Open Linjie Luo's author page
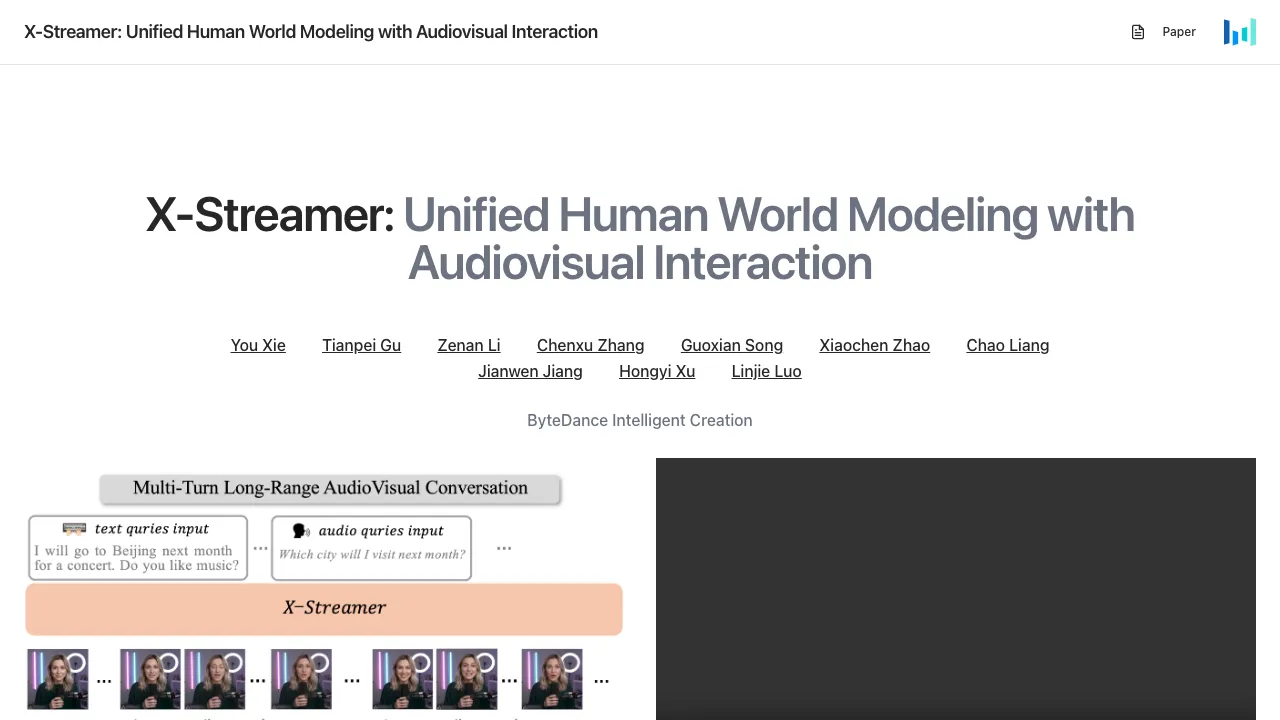Viewport: 1280px width, 720px height. tap(766, 371)
